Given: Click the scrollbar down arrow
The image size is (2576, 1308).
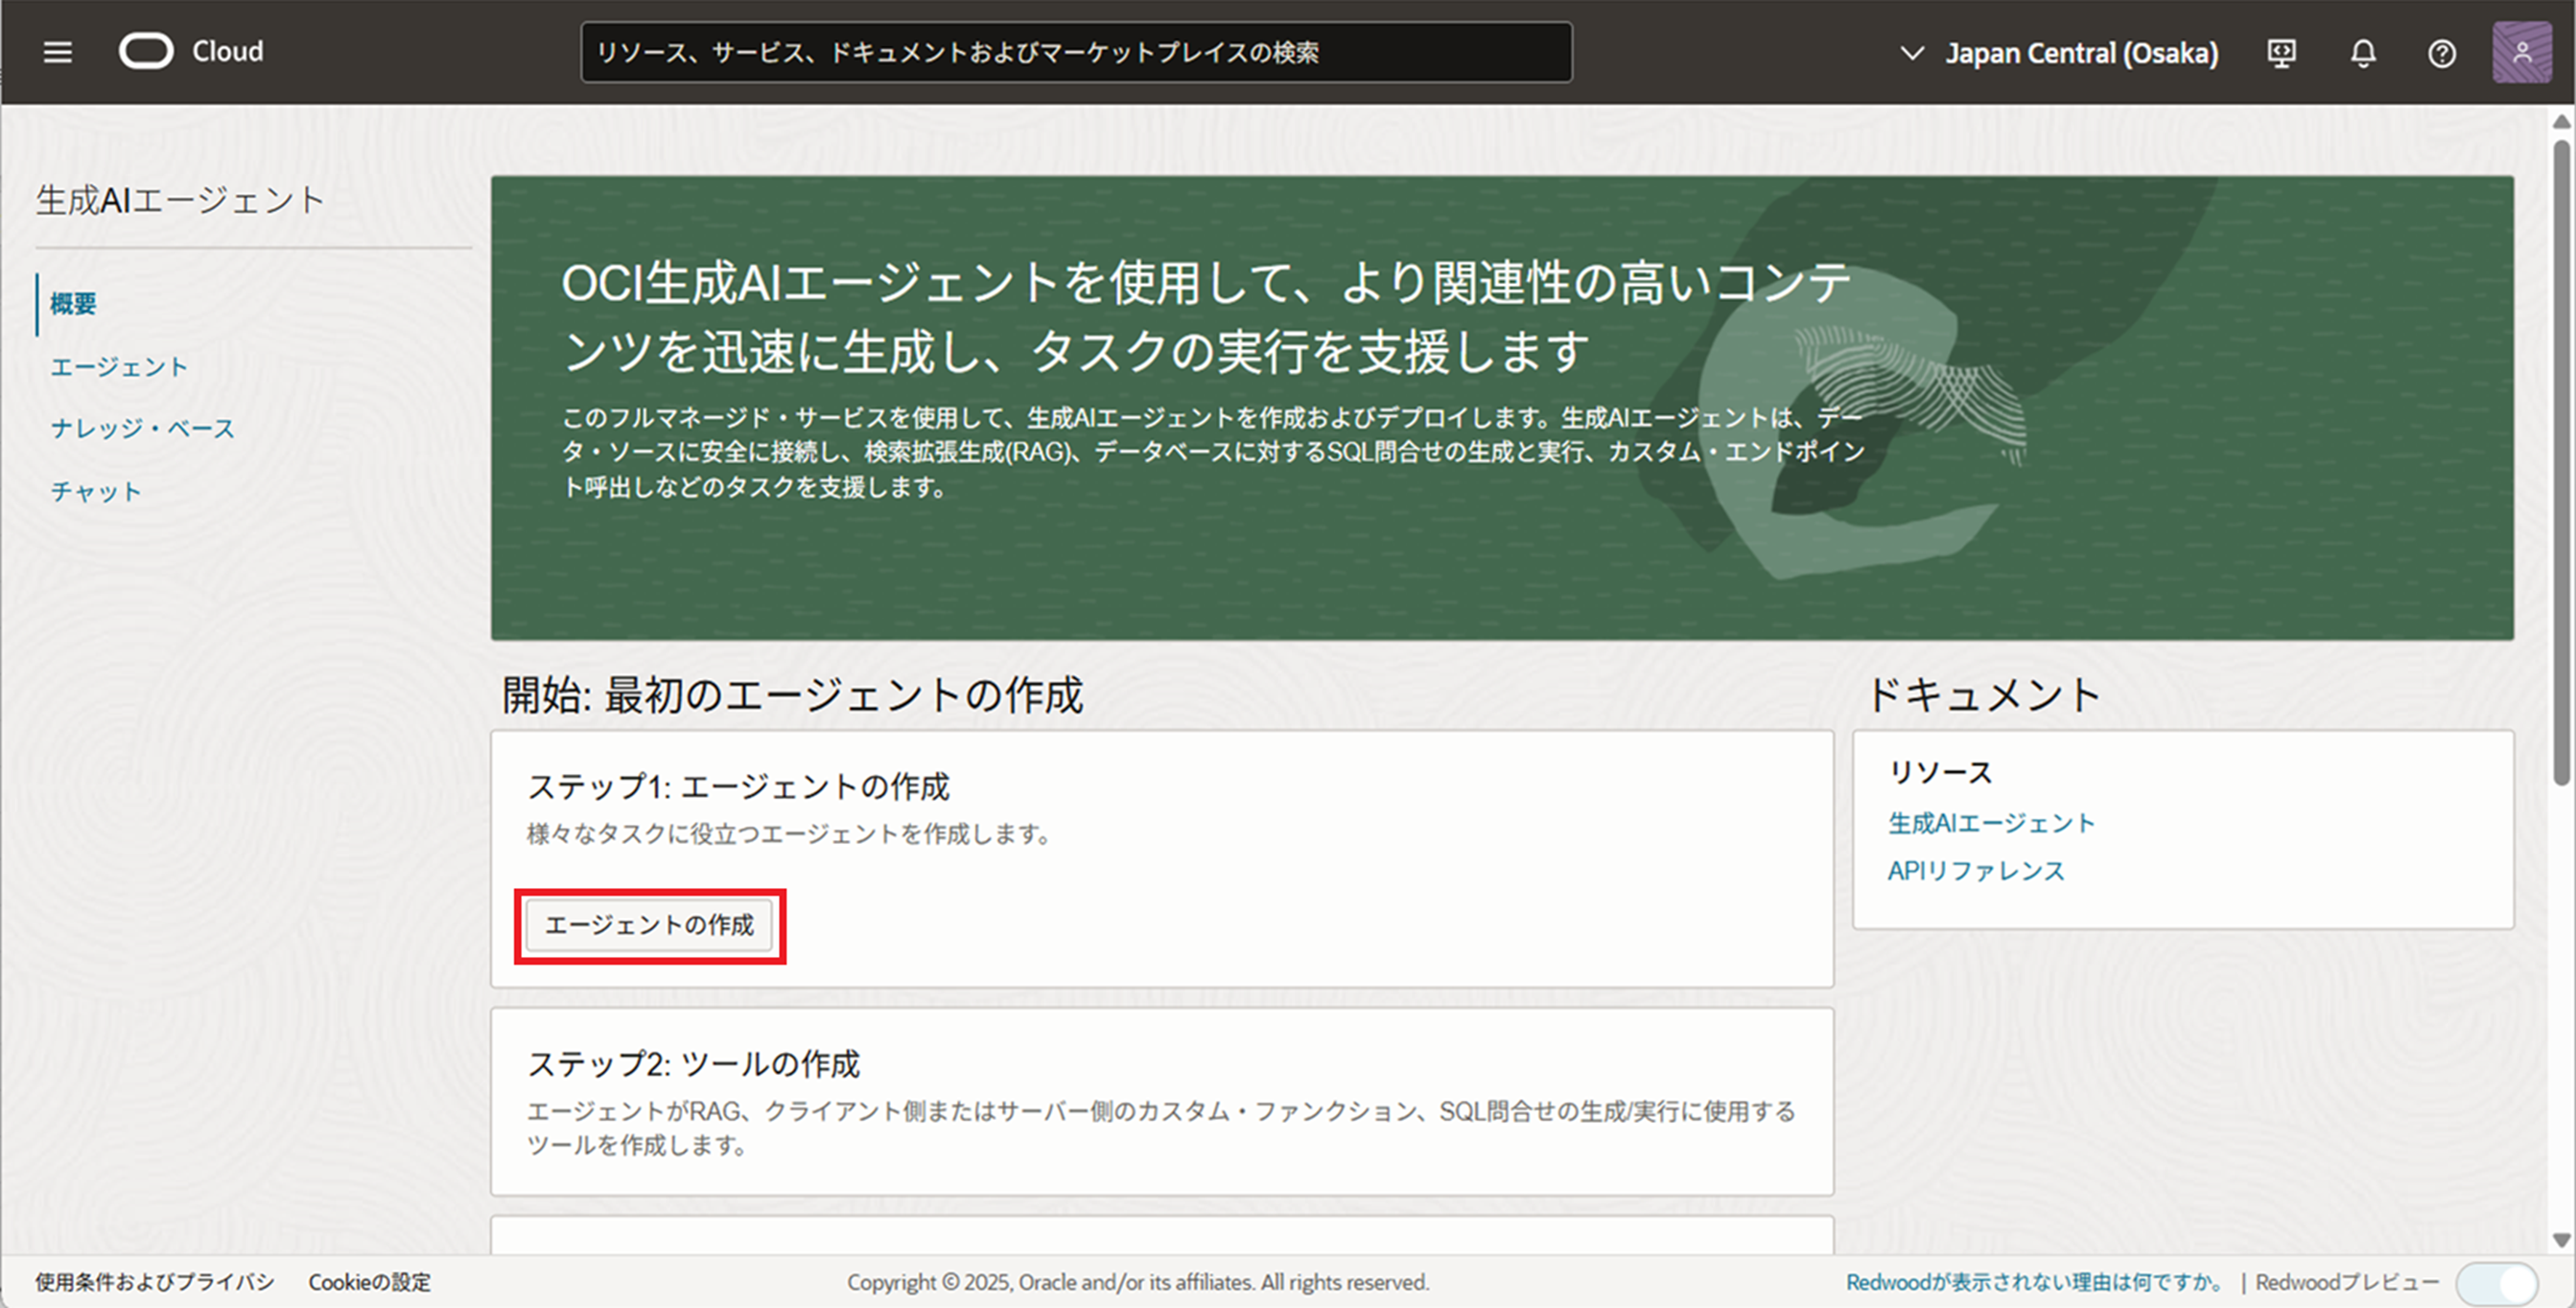Looking at the screenshot, I should pyautogui.click(x=2561, y=1240).
